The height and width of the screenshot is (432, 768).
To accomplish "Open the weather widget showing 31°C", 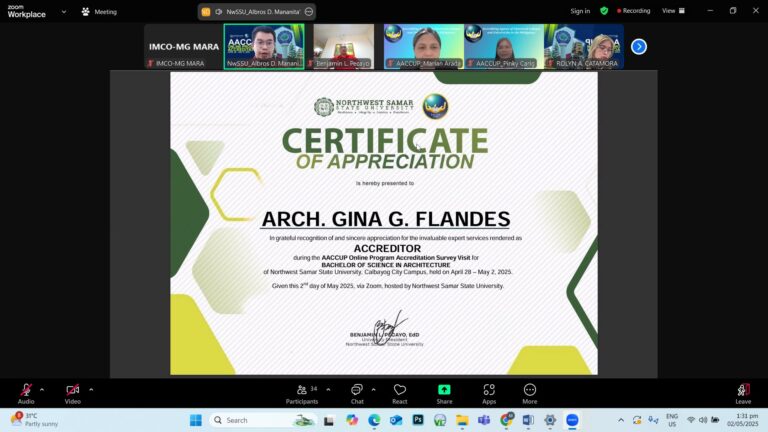I will pos(35,420).
